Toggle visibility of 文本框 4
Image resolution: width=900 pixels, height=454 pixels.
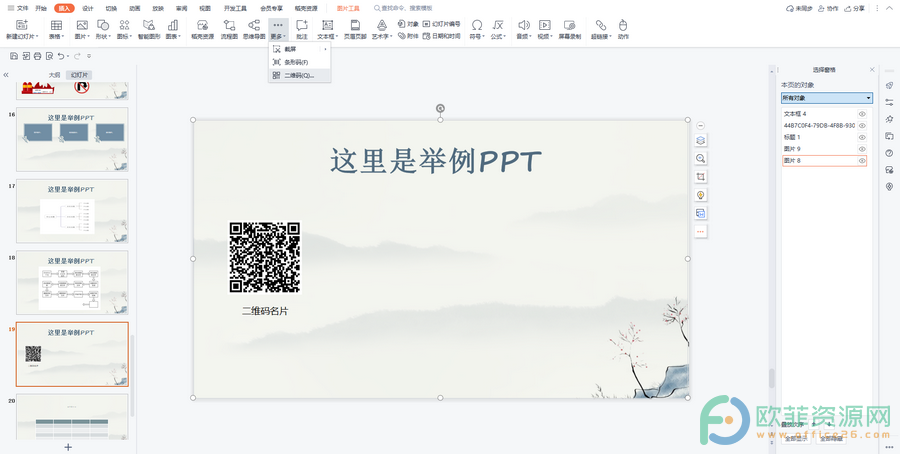click(x=862, y=114)
